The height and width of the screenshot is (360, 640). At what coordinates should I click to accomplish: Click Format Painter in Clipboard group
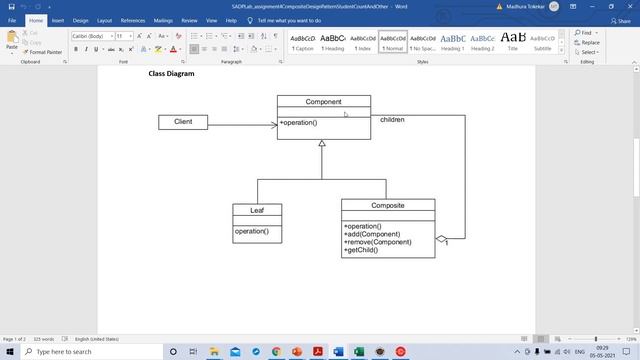click(x=42, y=52)
